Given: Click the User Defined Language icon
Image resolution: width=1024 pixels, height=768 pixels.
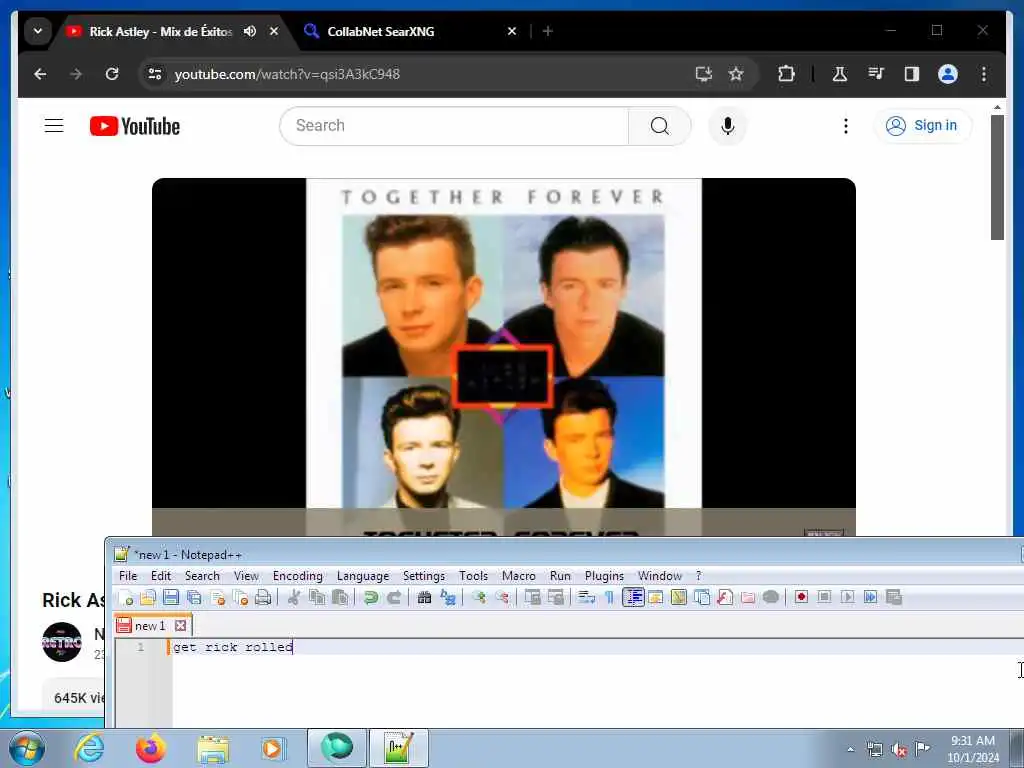Looking at the screenshot, I should click(656, 598).
